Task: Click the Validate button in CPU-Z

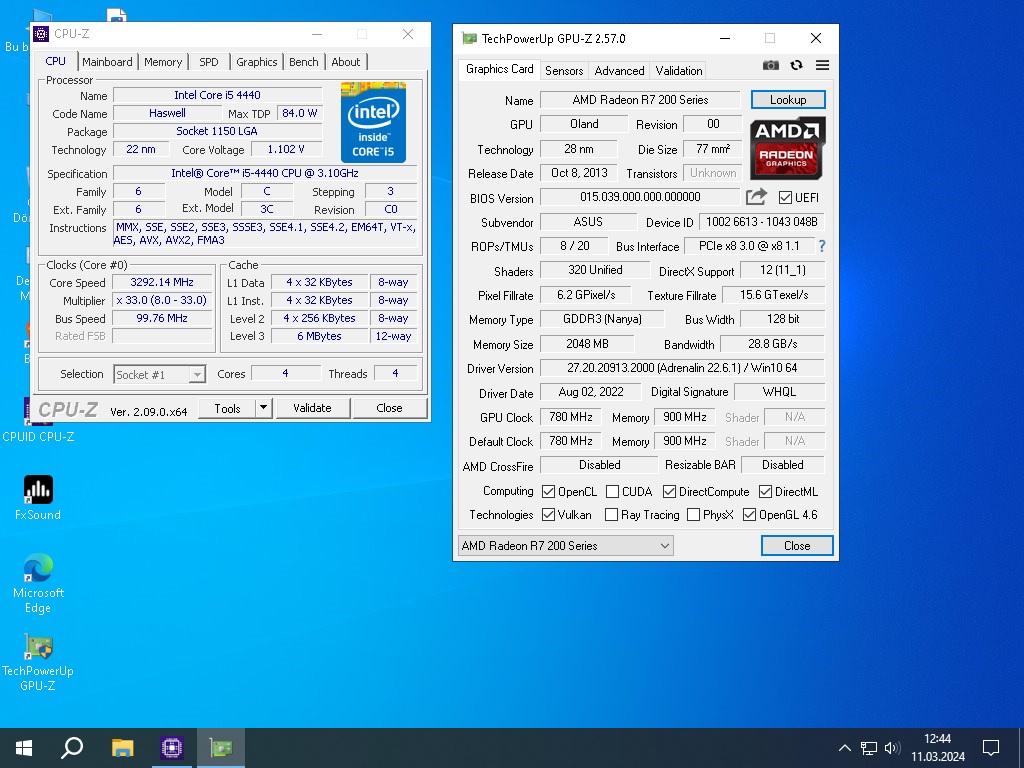Action: (312, 408)
